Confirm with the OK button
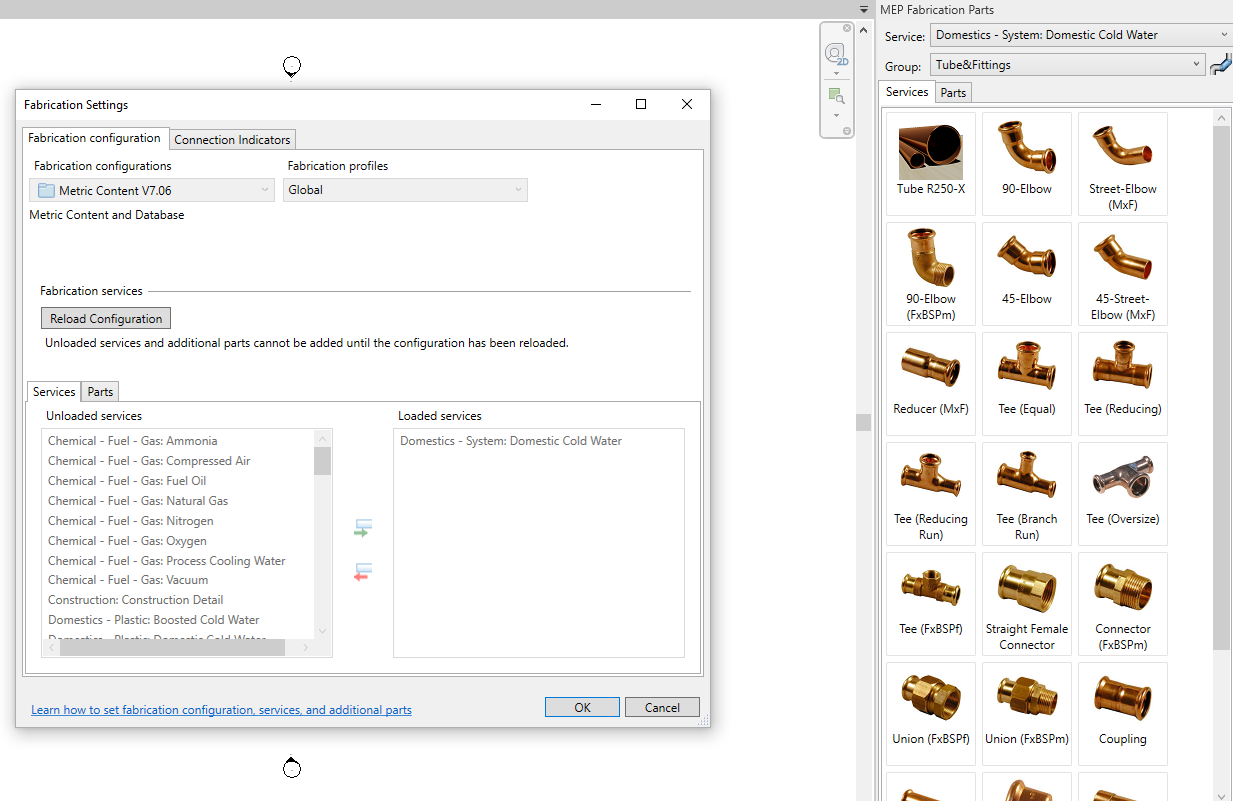The height and width of the screenshot is (801, 1233). (583, 707)
